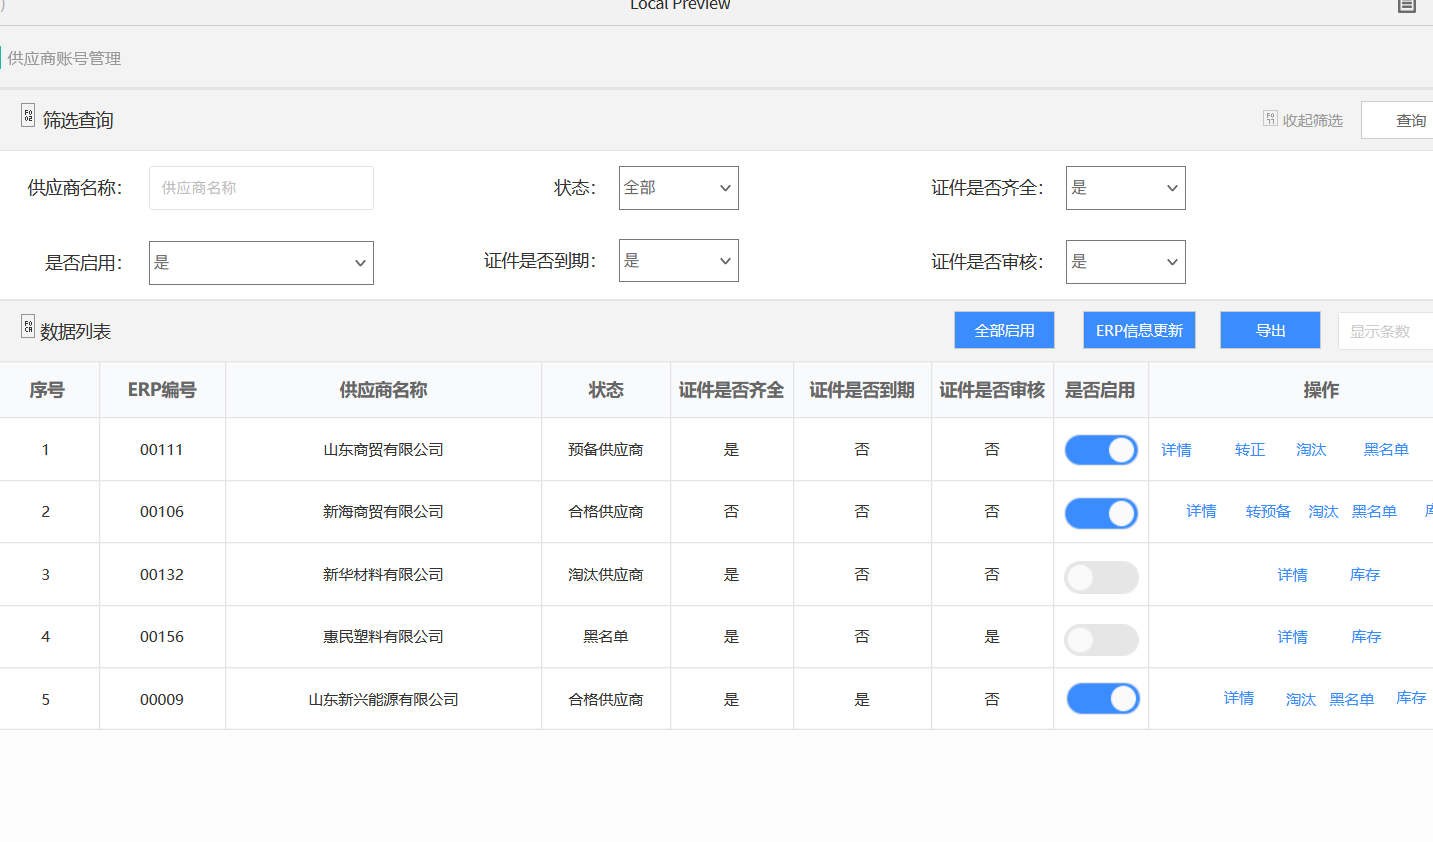Open the 是否启用 dropdown

(x=261, y=263)
